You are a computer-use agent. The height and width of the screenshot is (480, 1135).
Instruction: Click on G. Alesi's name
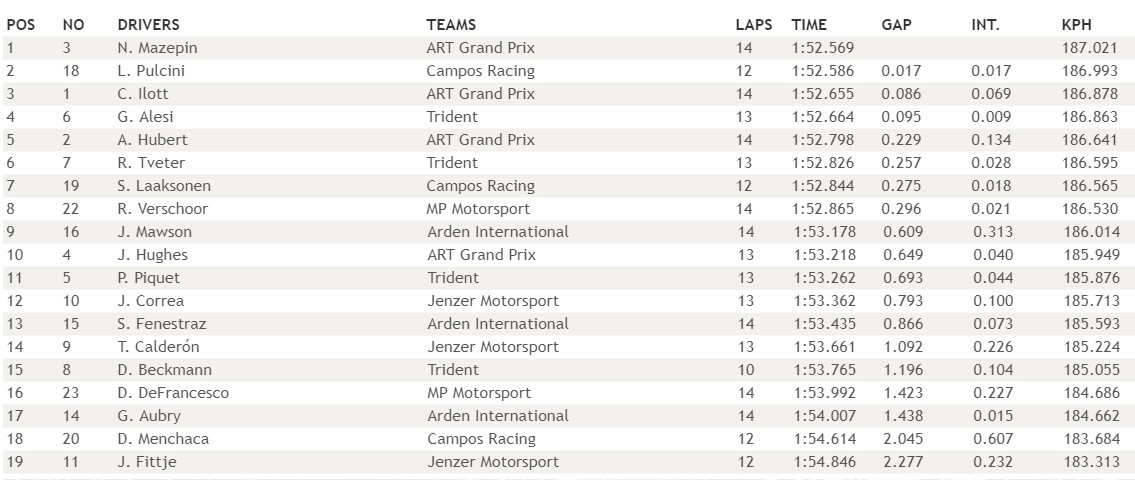click(145, 117)
